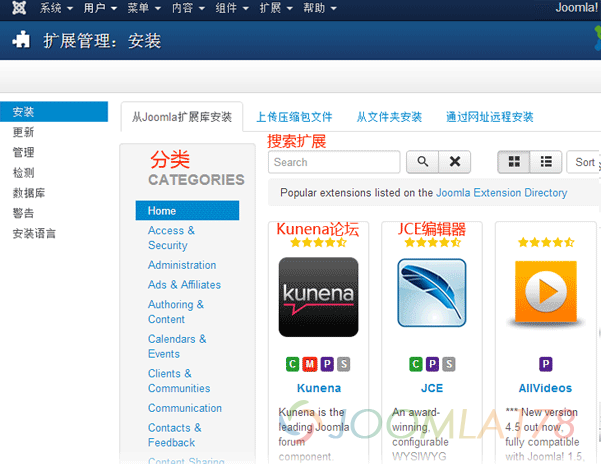Open 更新 in the left sidebar
The width and height of the screenshot is (601, 464).
click(23, 132)
